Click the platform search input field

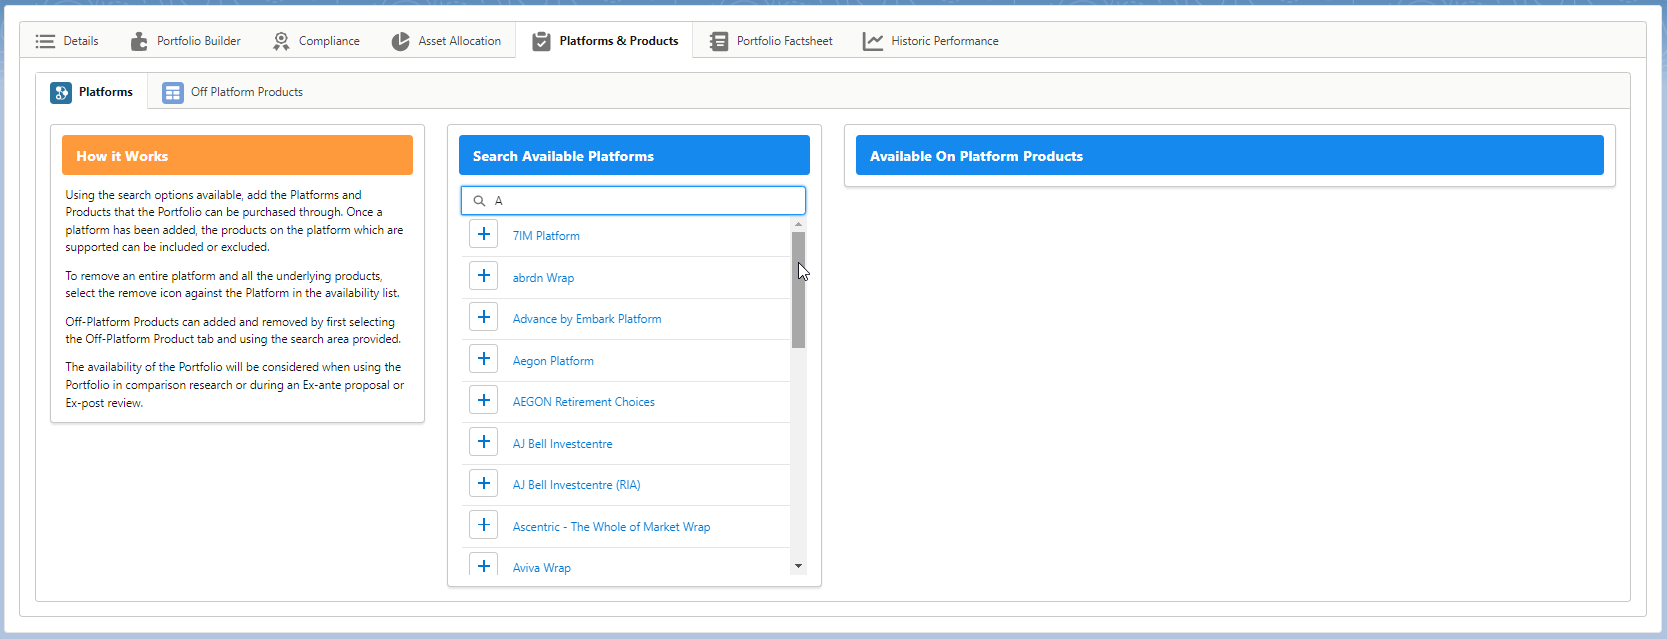633,201
